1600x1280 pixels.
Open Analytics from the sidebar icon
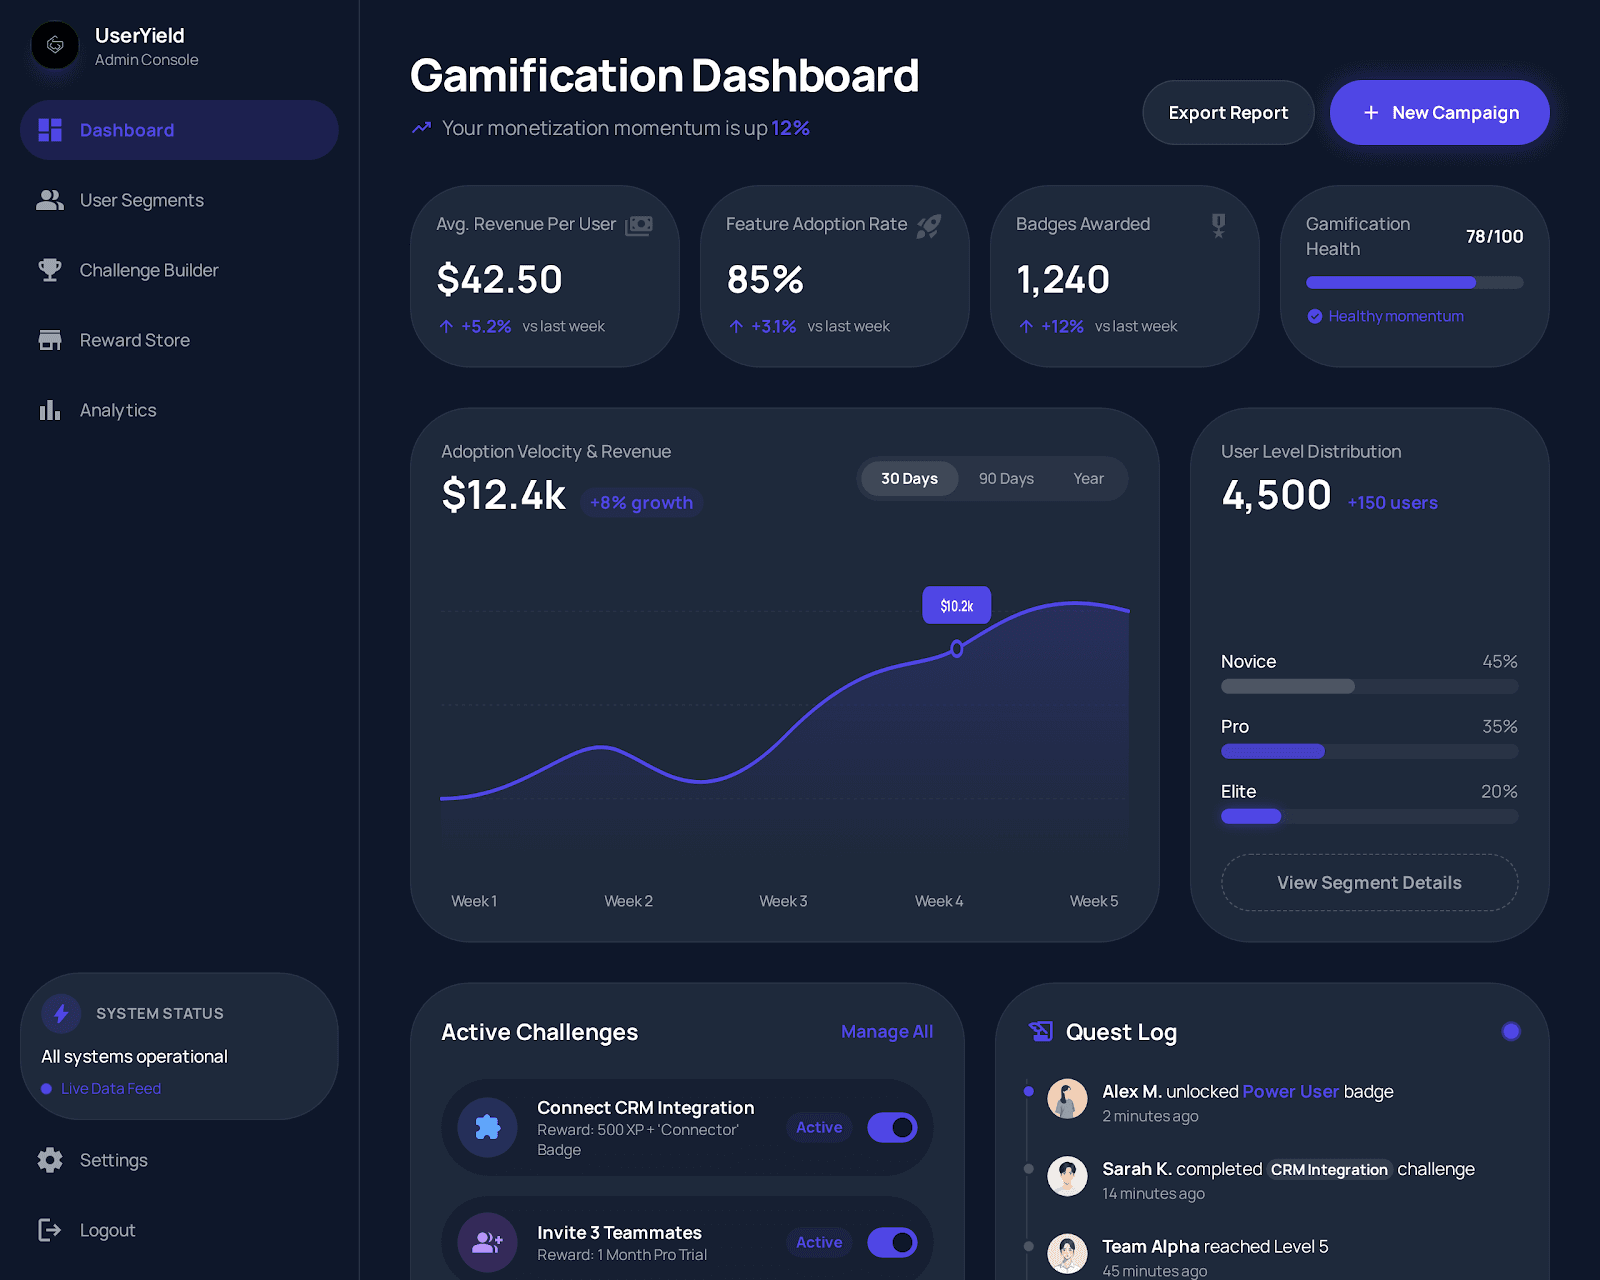[x=49, y=410]
